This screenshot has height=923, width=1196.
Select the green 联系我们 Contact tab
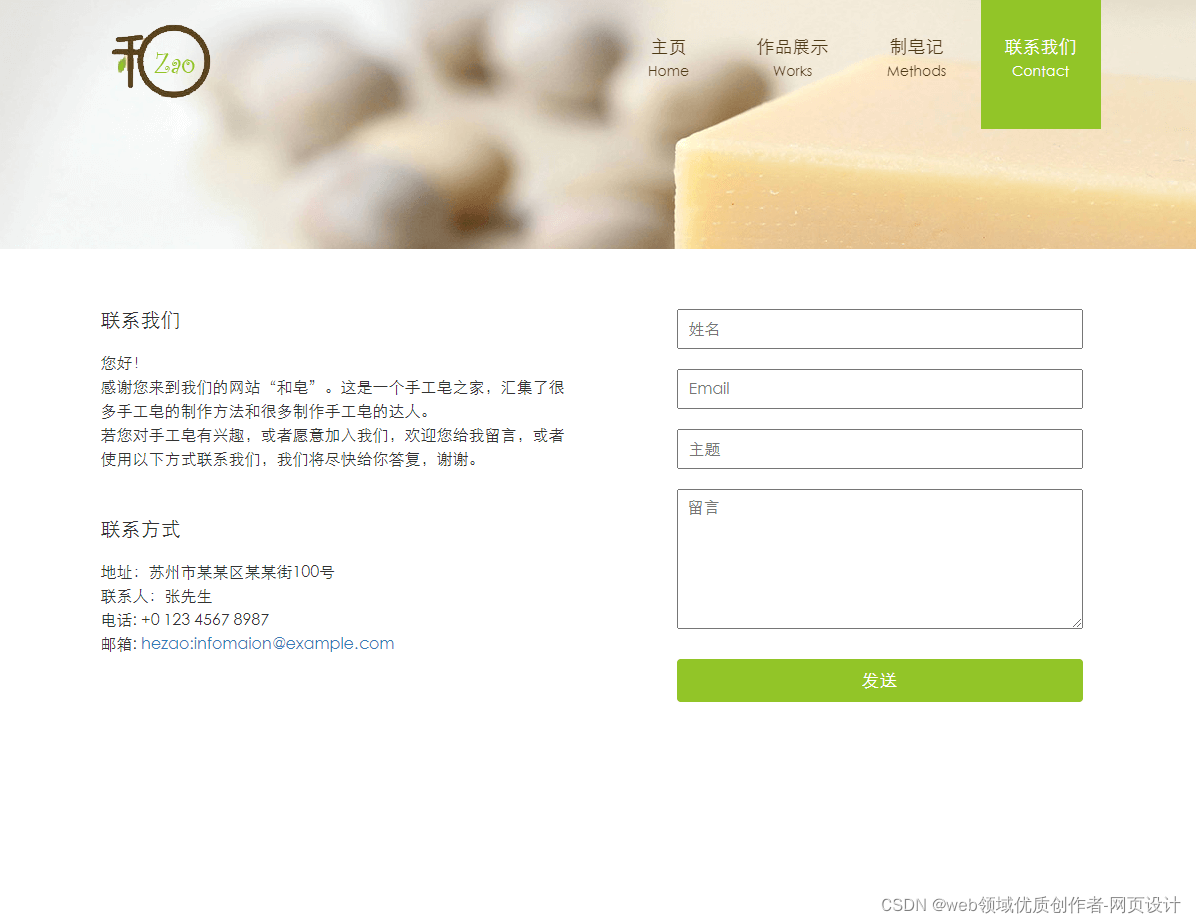[1040, 64]
